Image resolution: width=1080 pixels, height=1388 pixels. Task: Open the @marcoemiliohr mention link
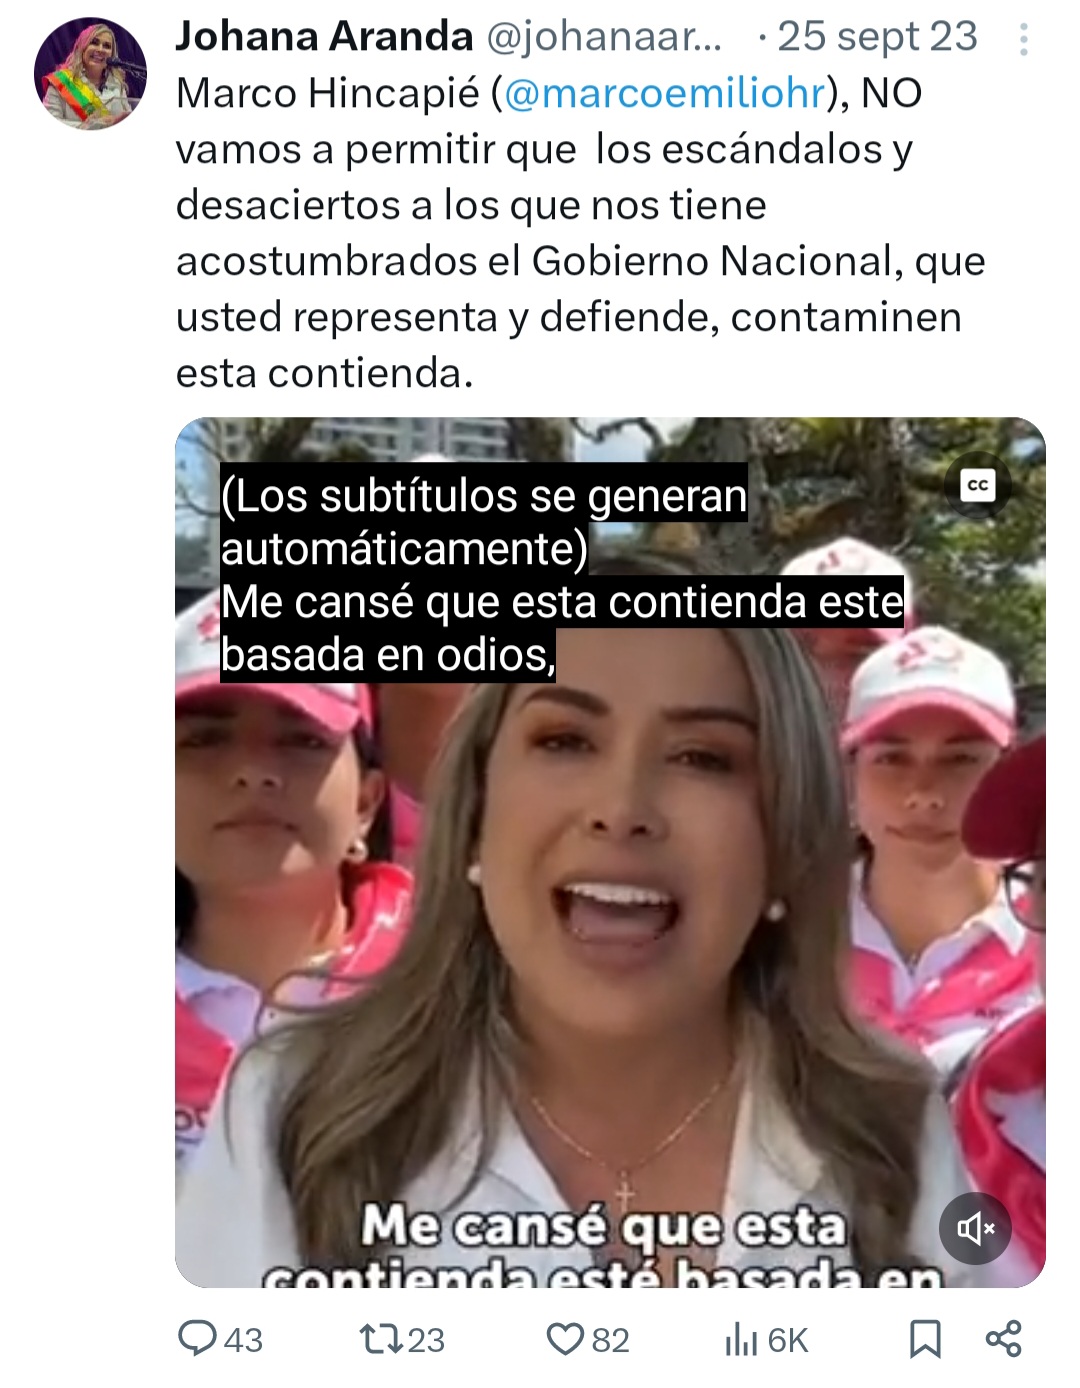(665, 93)
